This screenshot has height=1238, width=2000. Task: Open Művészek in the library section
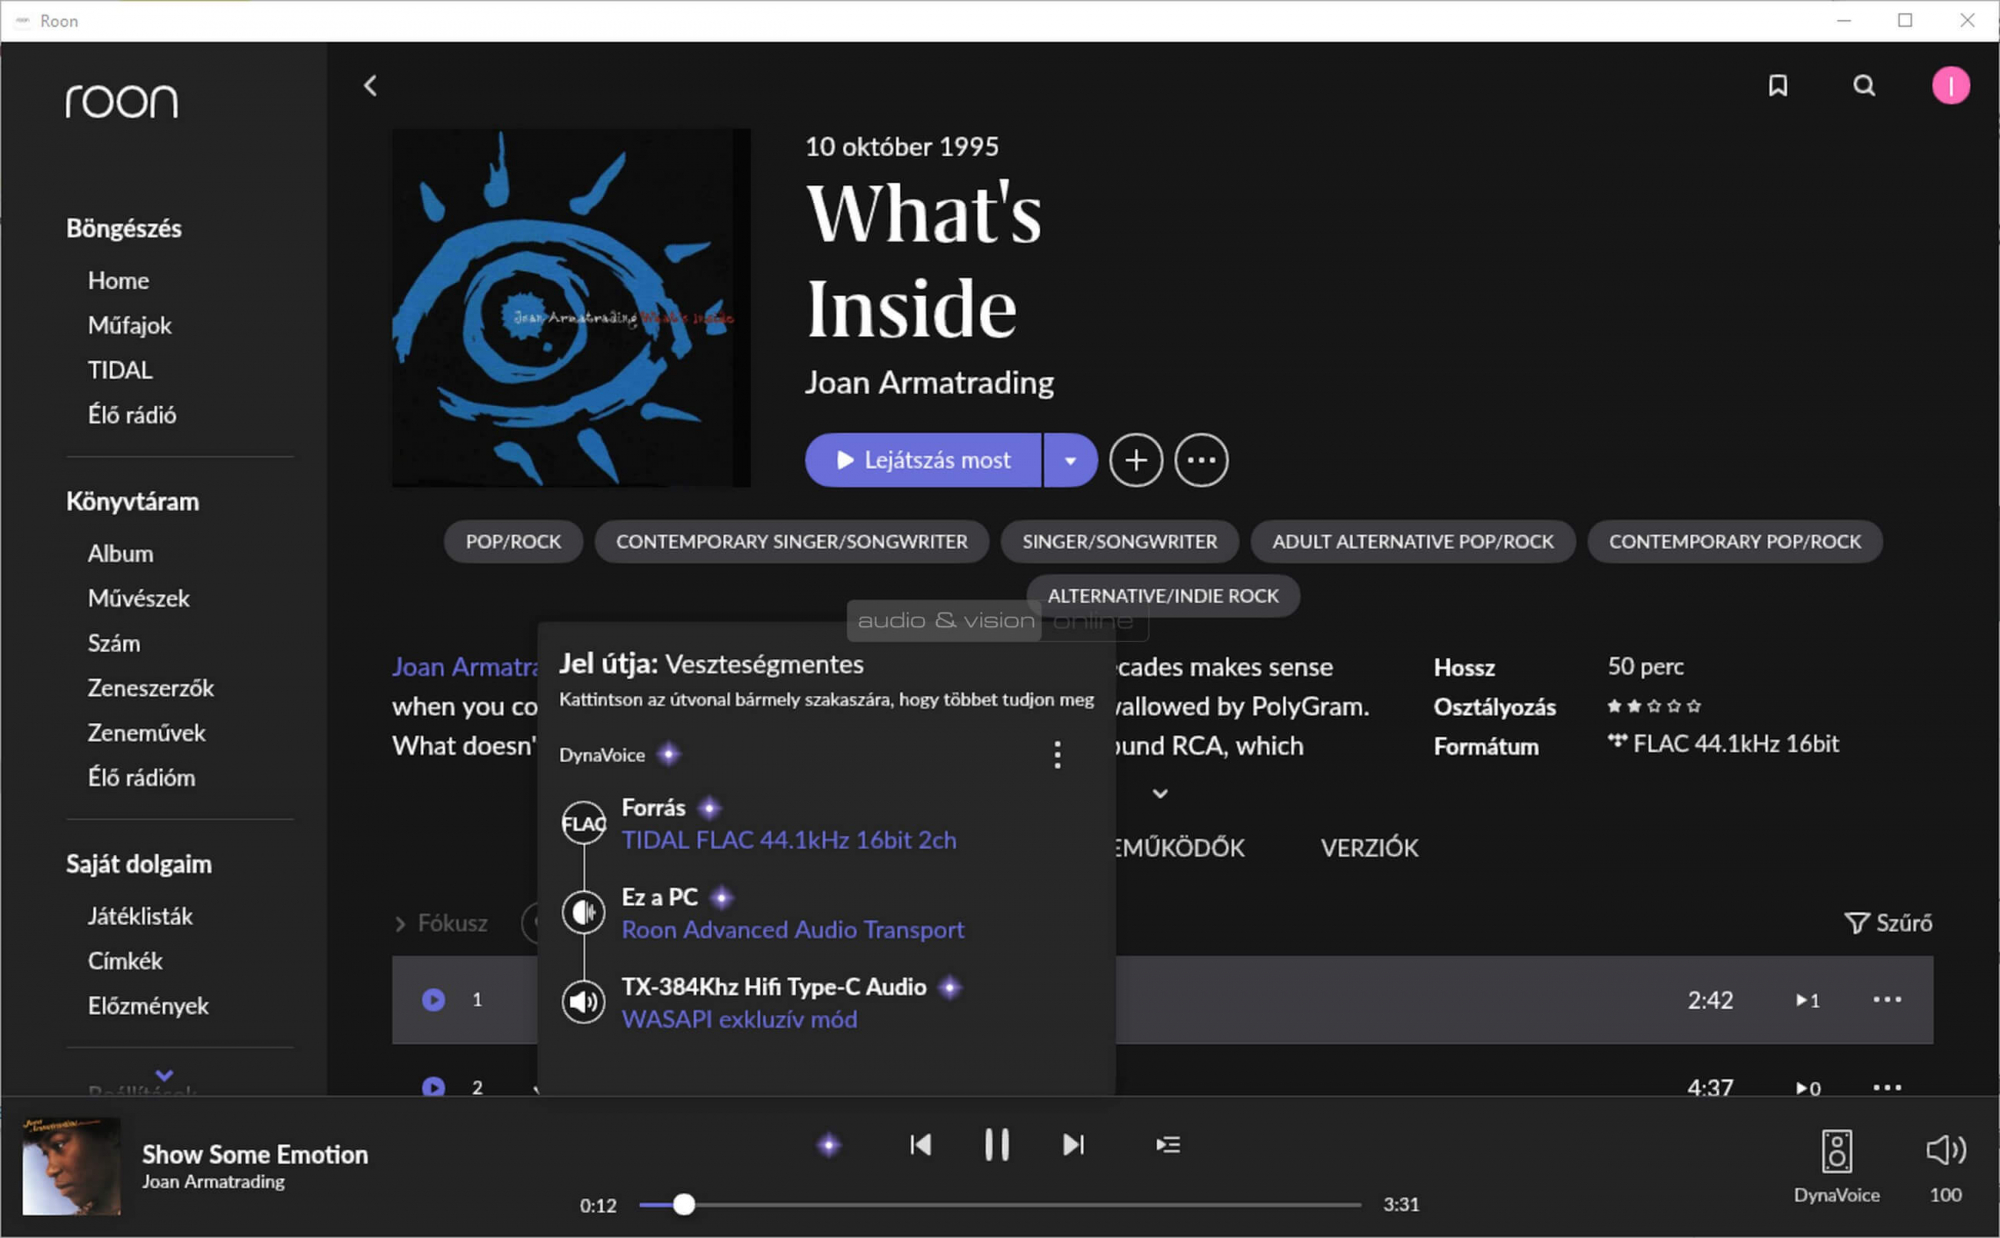point(138,599)
